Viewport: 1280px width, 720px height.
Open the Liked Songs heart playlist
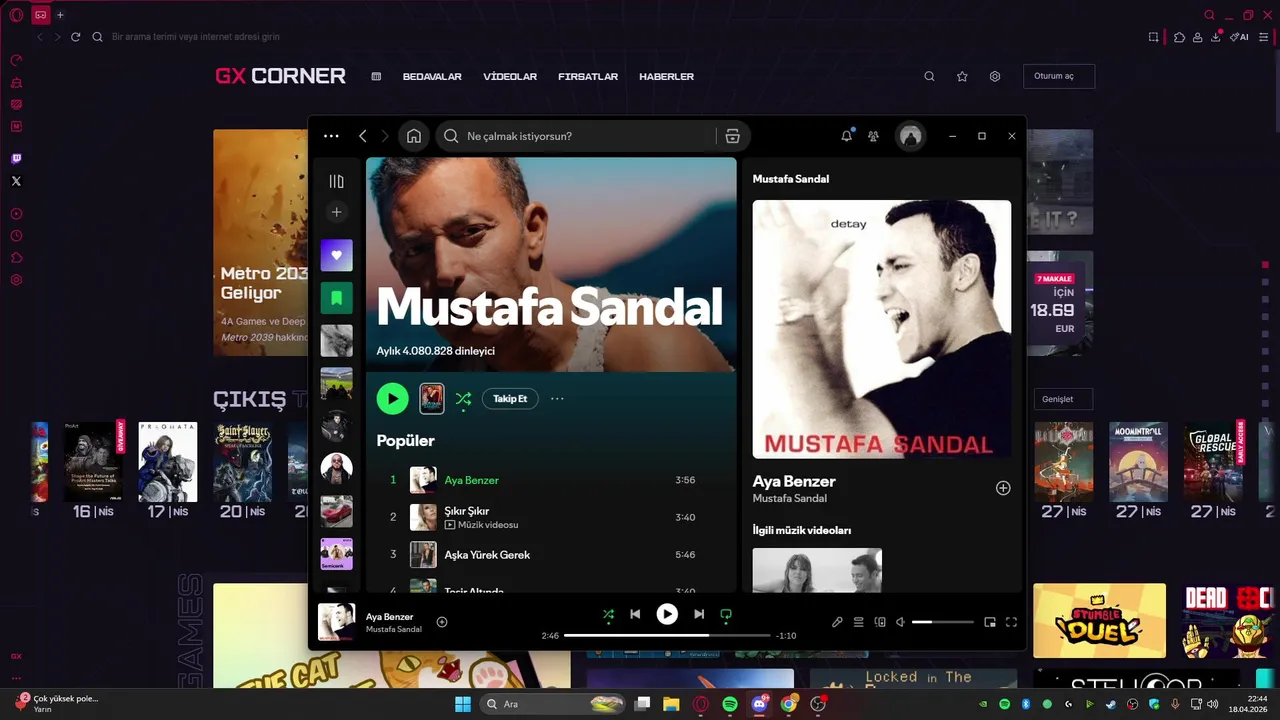pyautogui.click(x=336, y=255)
